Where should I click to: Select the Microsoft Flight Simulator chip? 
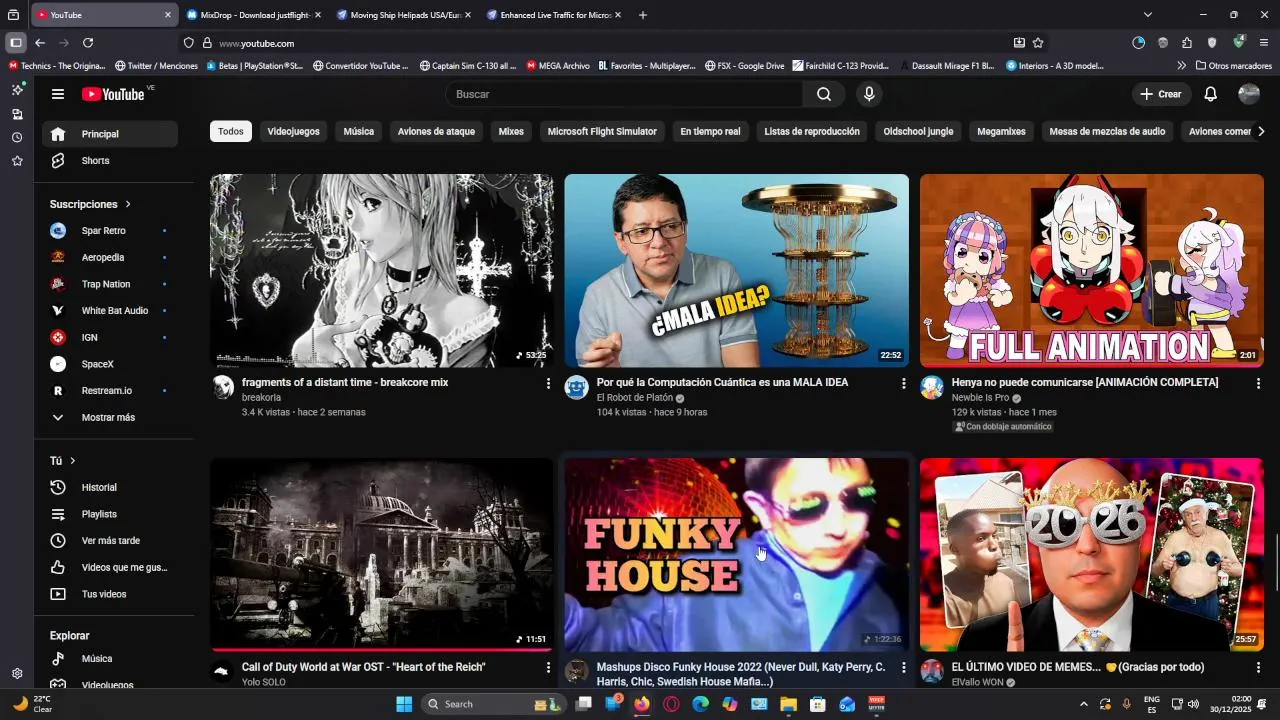click(x=602, y=131)
